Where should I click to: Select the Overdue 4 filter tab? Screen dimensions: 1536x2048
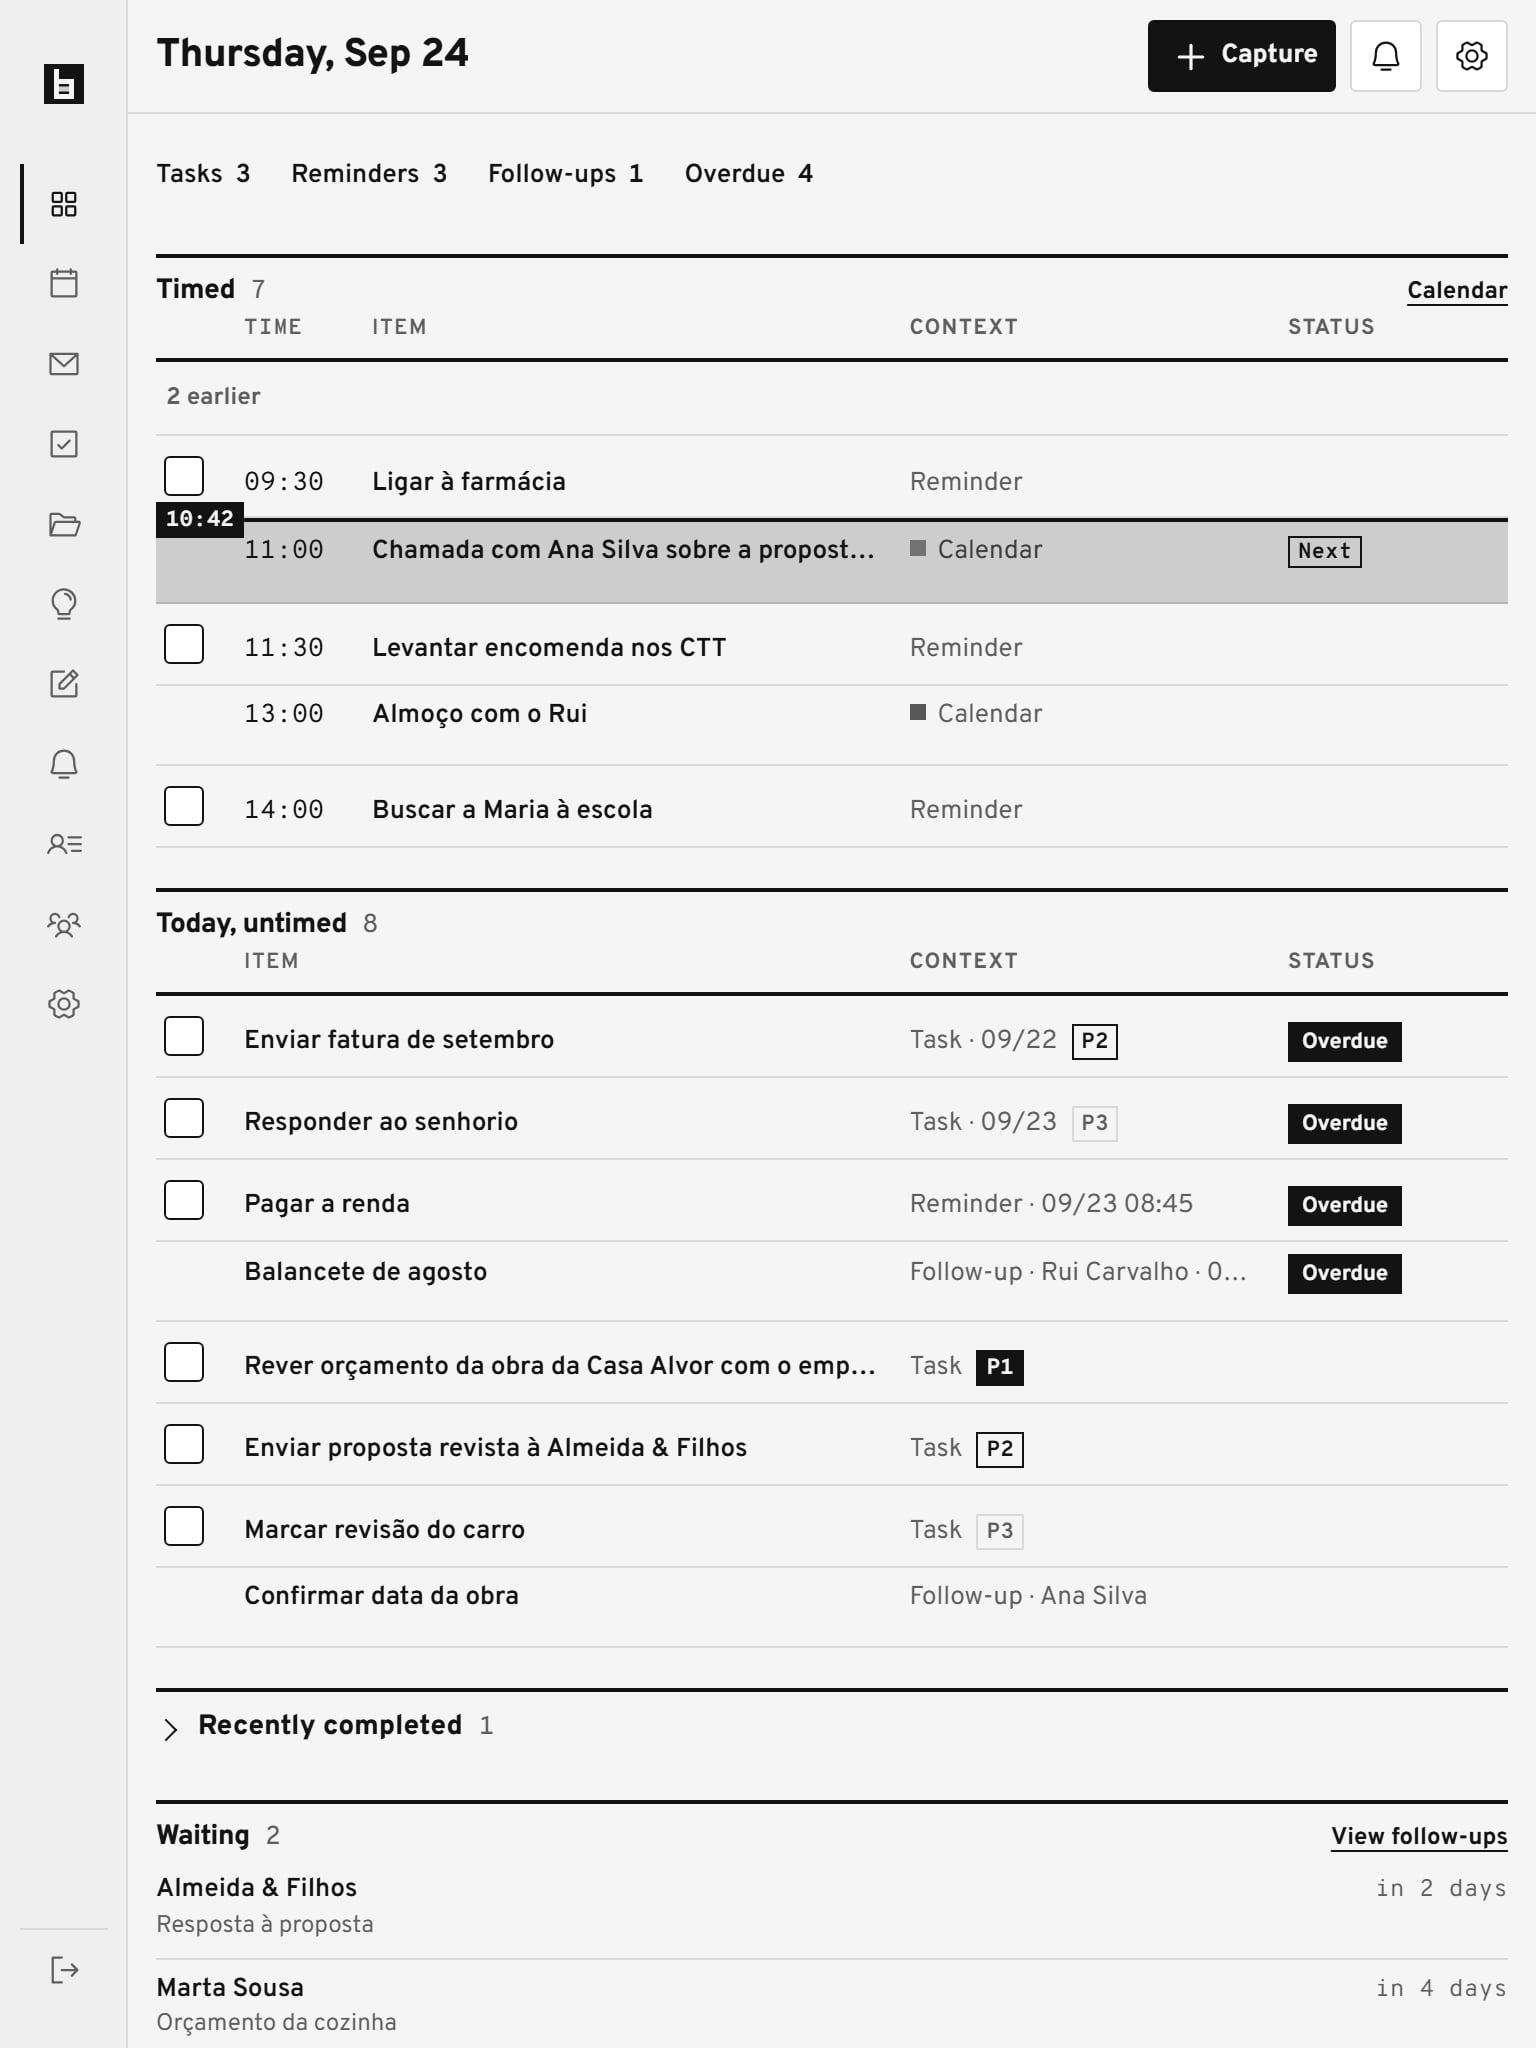749,174
